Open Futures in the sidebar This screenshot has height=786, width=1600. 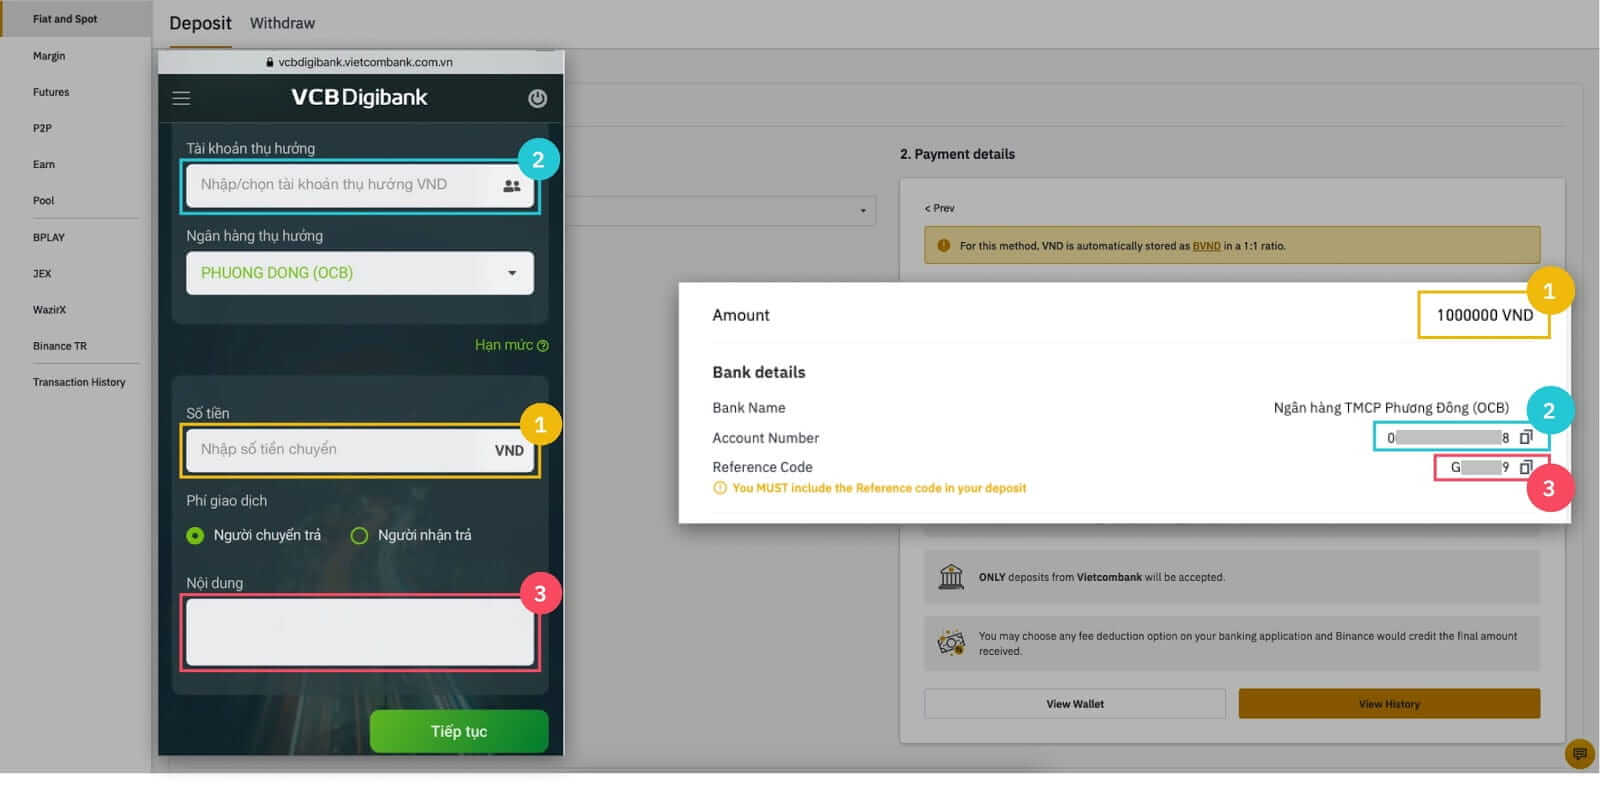click(x=51, y=92)
